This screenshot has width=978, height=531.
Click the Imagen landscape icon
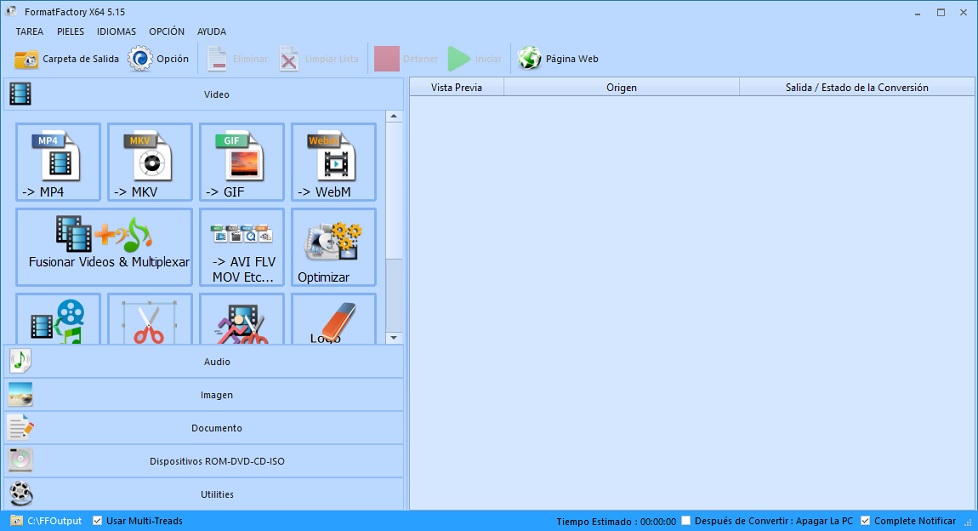(x=20, y=394)
